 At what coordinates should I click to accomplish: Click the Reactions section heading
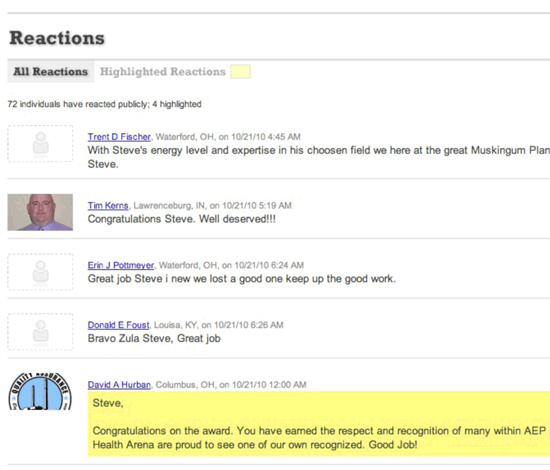[57, 38]
